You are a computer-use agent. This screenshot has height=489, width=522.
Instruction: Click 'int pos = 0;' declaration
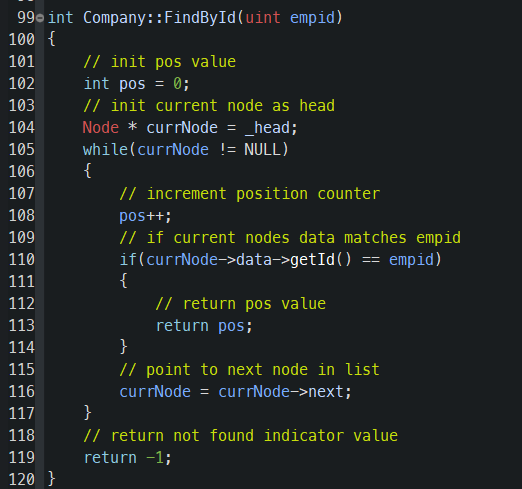(136, 84)
